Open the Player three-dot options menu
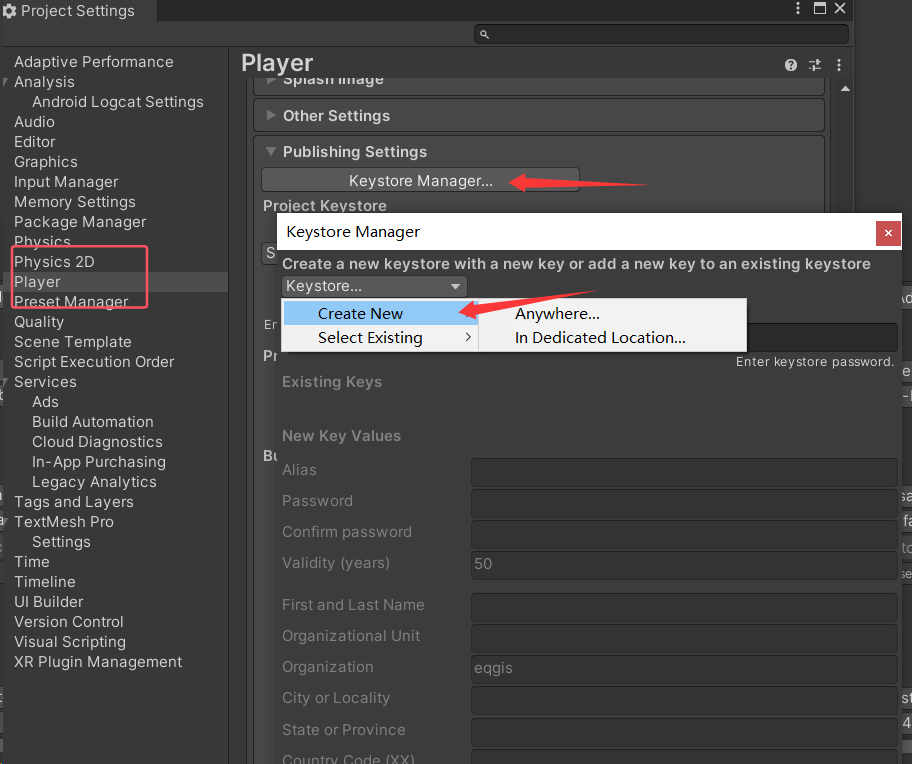The width and height of the screenshot is (912, 764). 838,65
